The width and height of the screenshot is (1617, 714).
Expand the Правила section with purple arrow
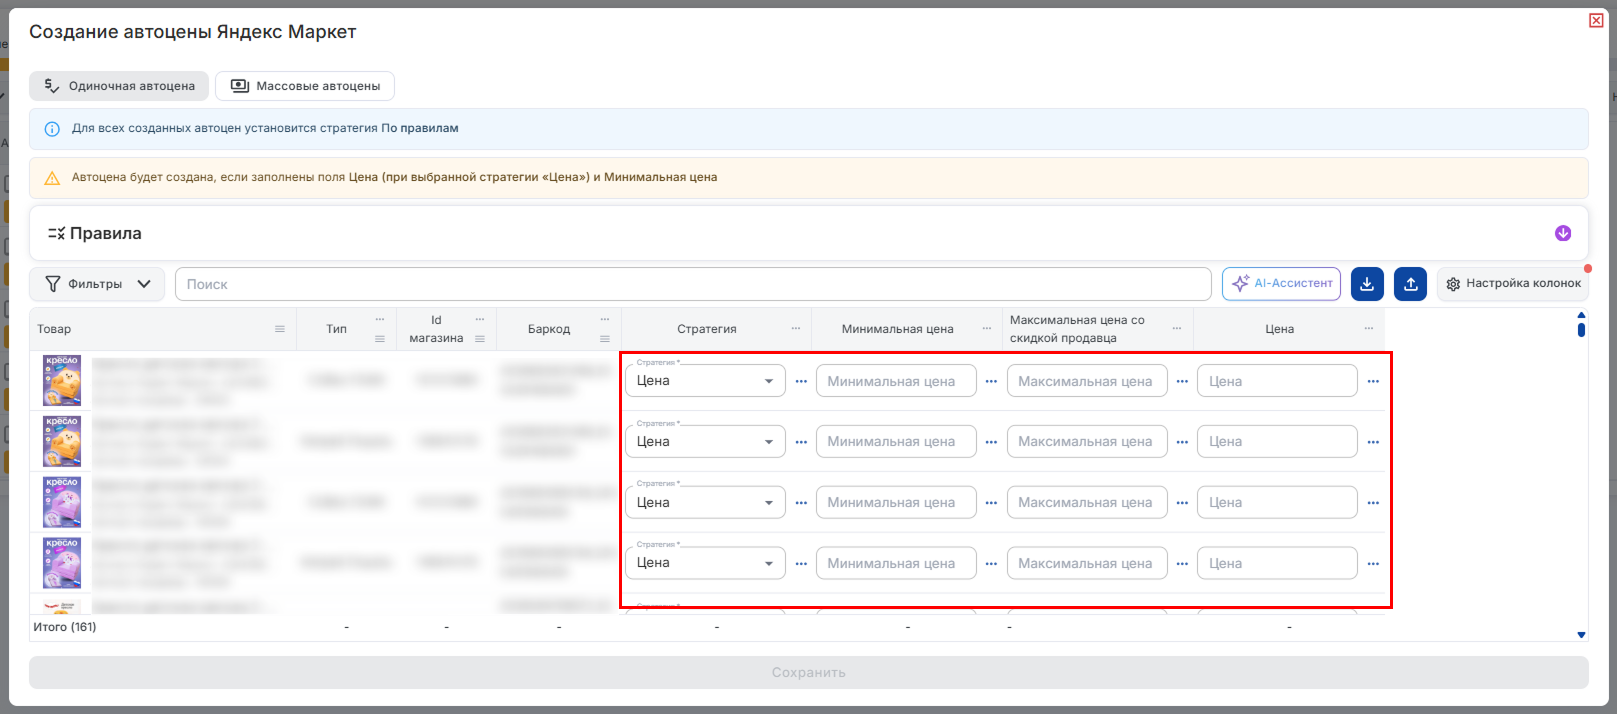coord(1563,233)
